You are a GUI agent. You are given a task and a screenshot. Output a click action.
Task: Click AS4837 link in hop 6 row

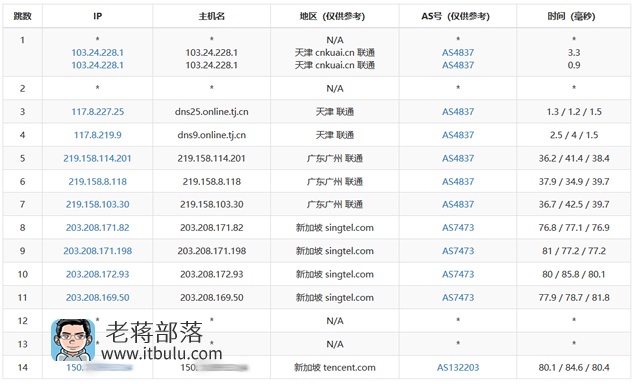pos(458,181)
